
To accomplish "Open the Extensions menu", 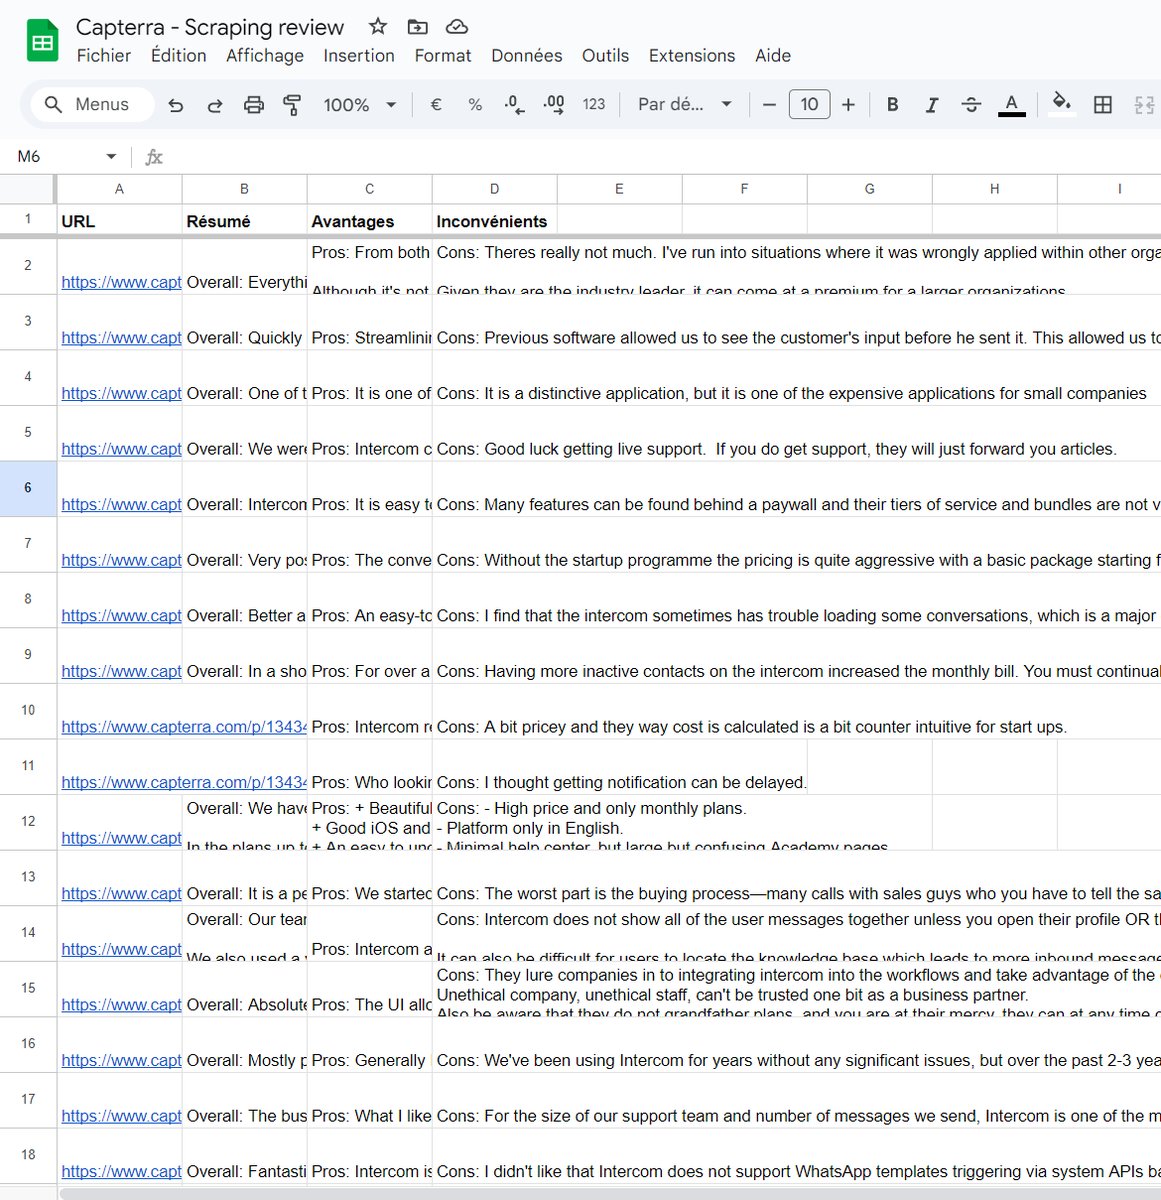I will [692, 56].
